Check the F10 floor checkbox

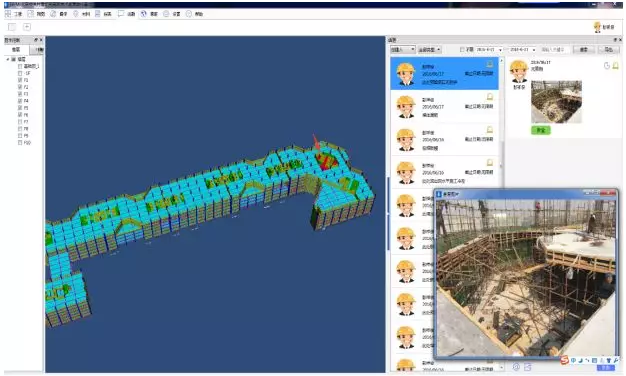[x=20, y=142]
